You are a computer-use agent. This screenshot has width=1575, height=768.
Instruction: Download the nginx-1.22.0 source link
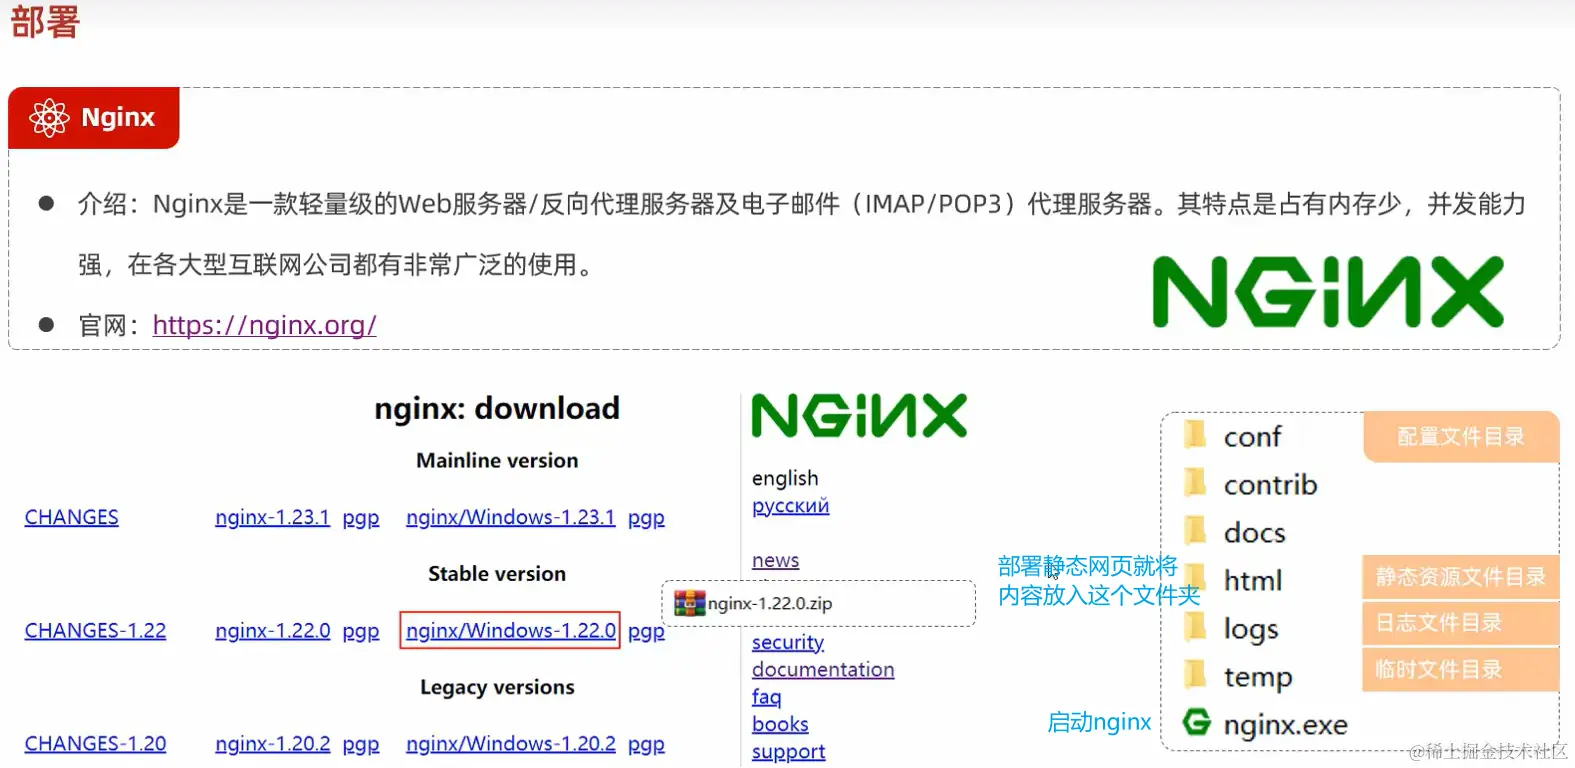tap(272, 631)
